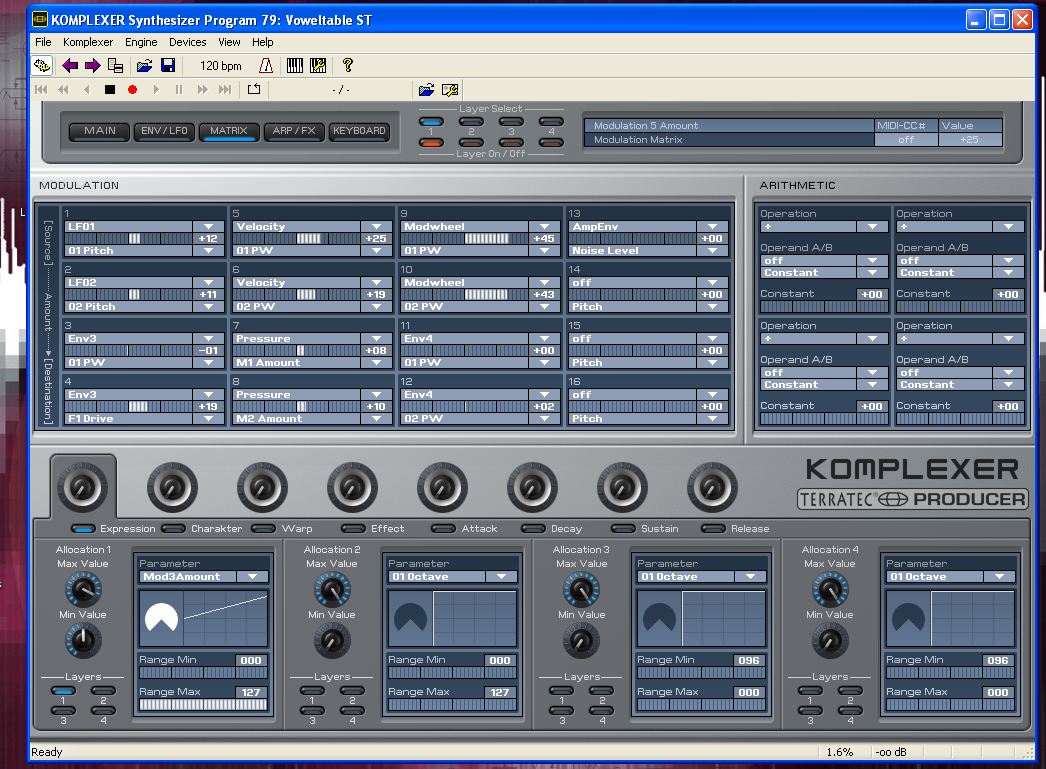Click the Warp macro knob
This screenshot has width=1046, height=769.
262,488
